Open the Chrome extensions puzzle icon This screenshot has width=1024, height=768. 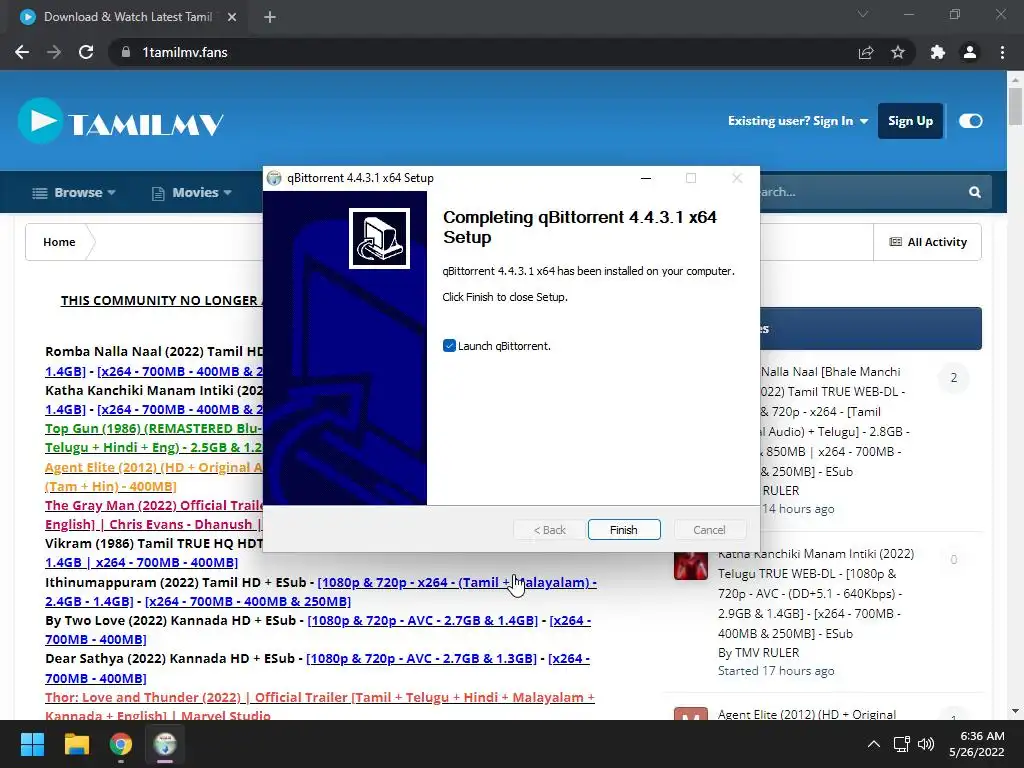[938, 52]
